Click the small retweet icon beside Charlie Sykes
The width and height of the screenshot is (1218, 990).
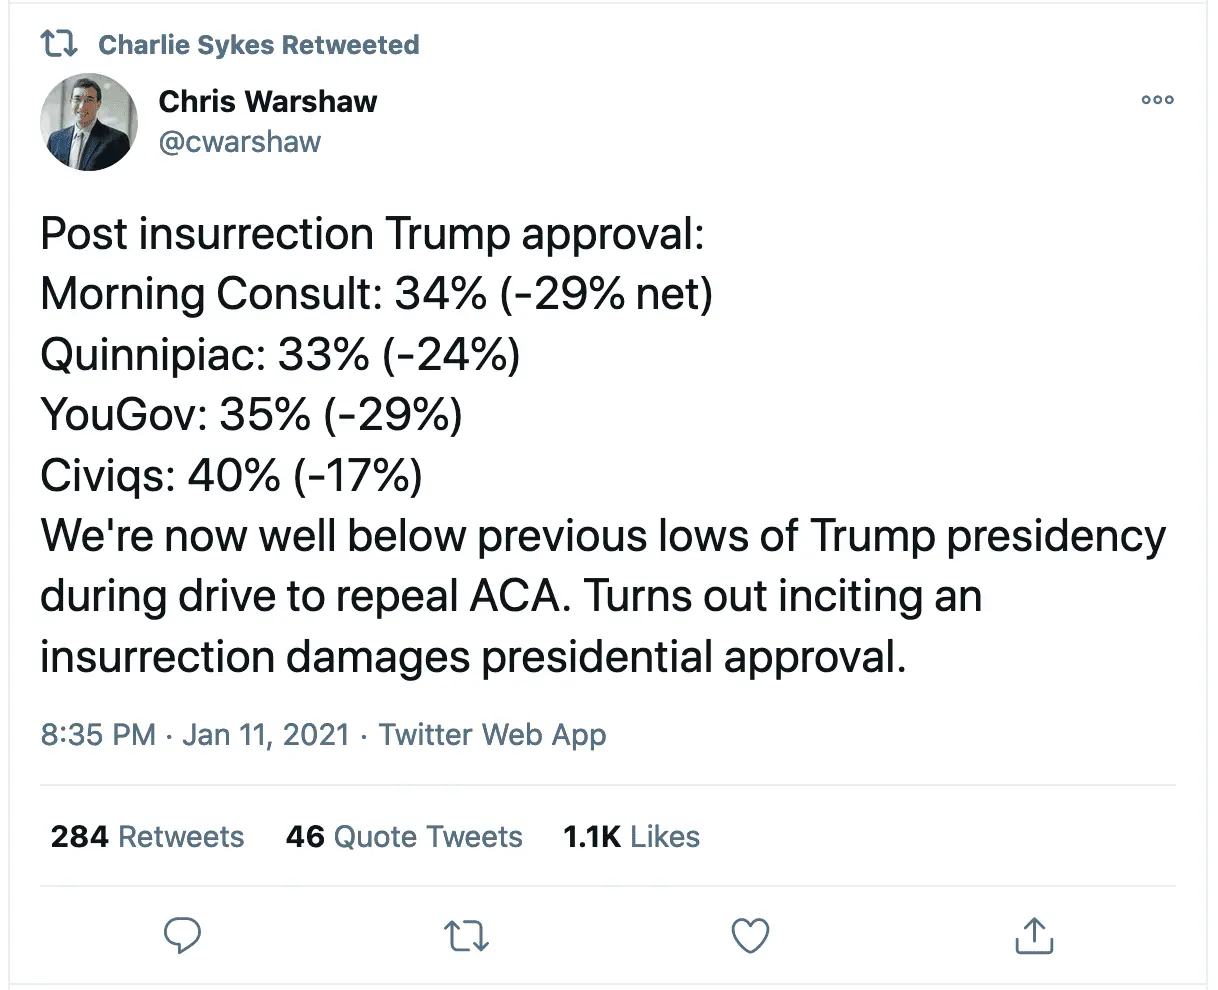coord(59,44)
